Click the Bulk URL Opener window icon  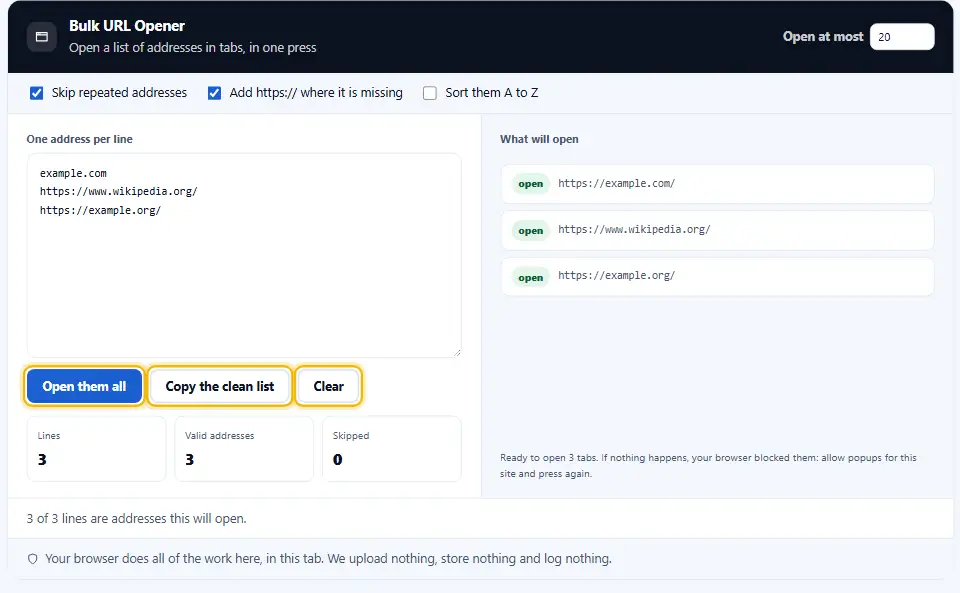click(42, 37)
